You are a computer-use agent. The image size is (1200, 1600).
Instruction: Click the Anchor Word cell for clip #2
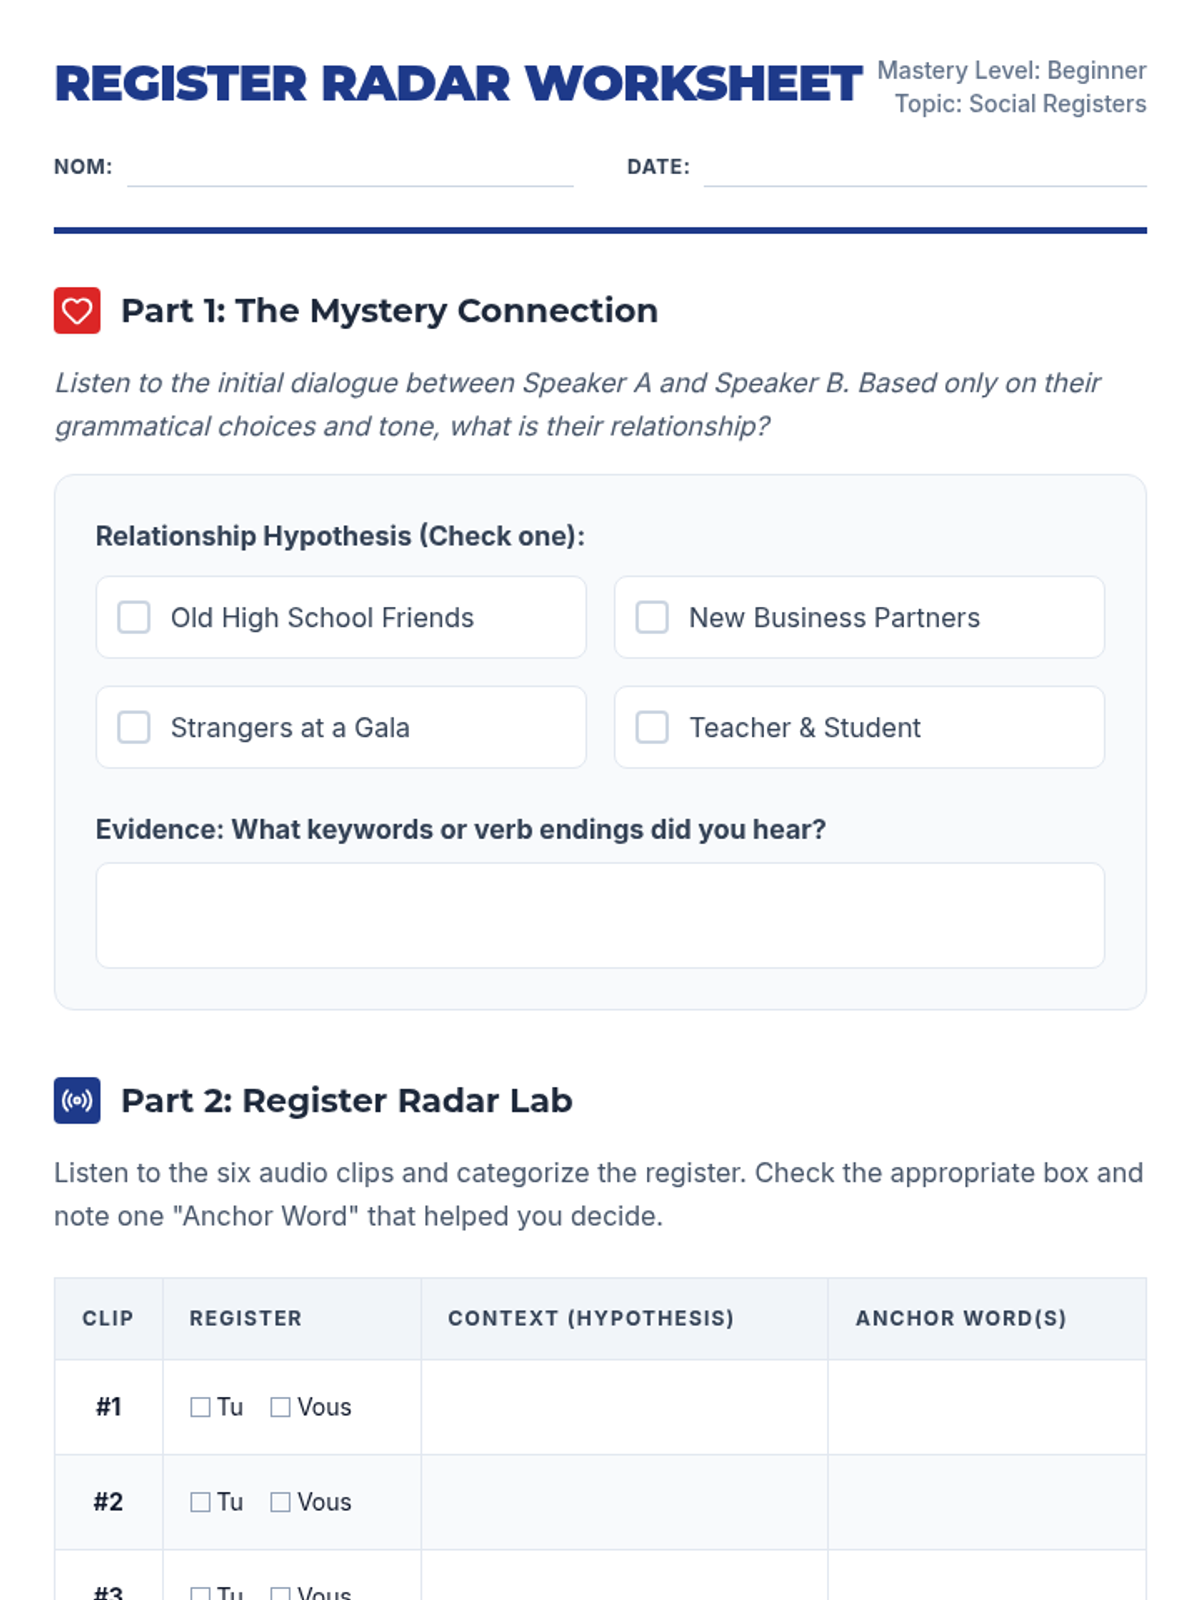[x=987, y=1502]
